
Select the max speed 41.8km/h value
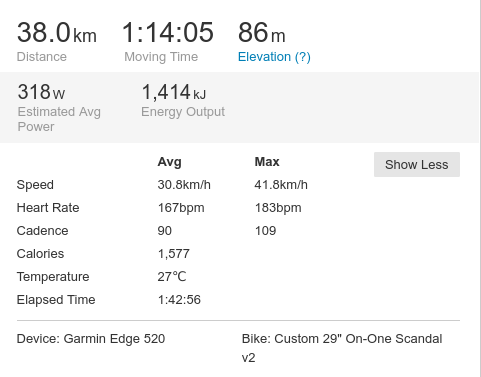coord(281,185)
